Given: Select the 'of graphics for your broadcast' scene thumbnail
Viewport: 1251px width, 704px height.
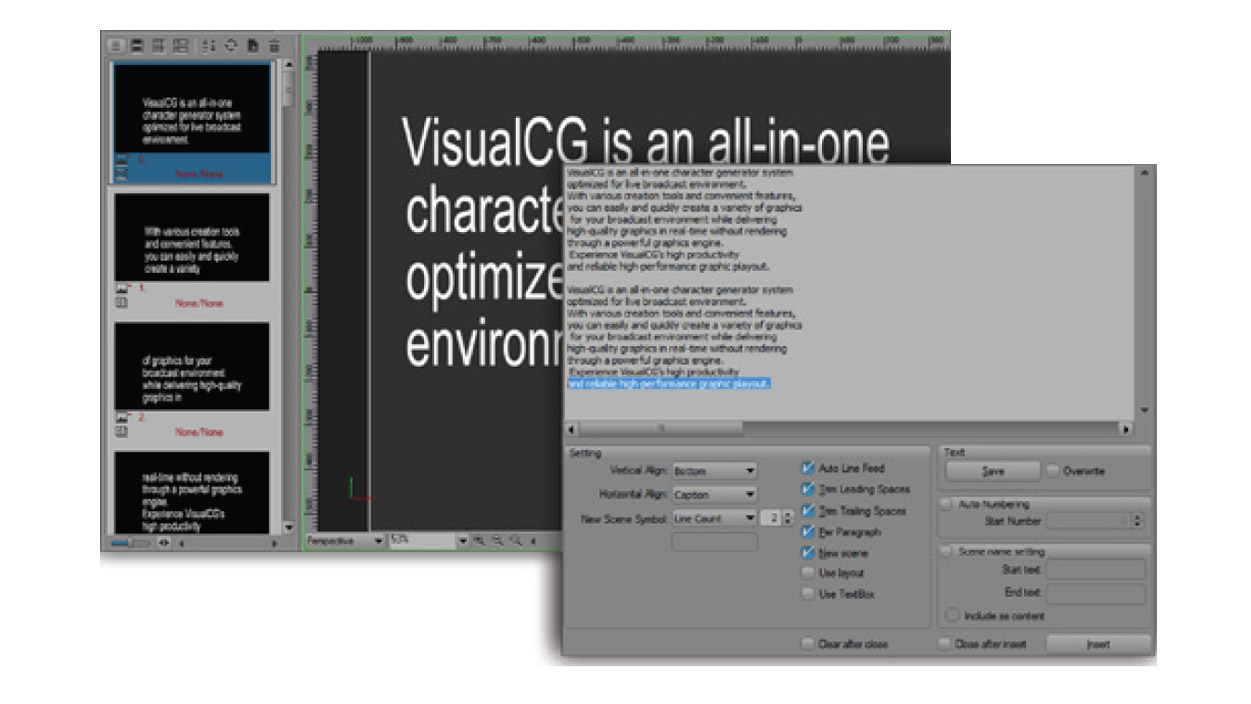Looking at the screenshot, I should coord(192,367).
